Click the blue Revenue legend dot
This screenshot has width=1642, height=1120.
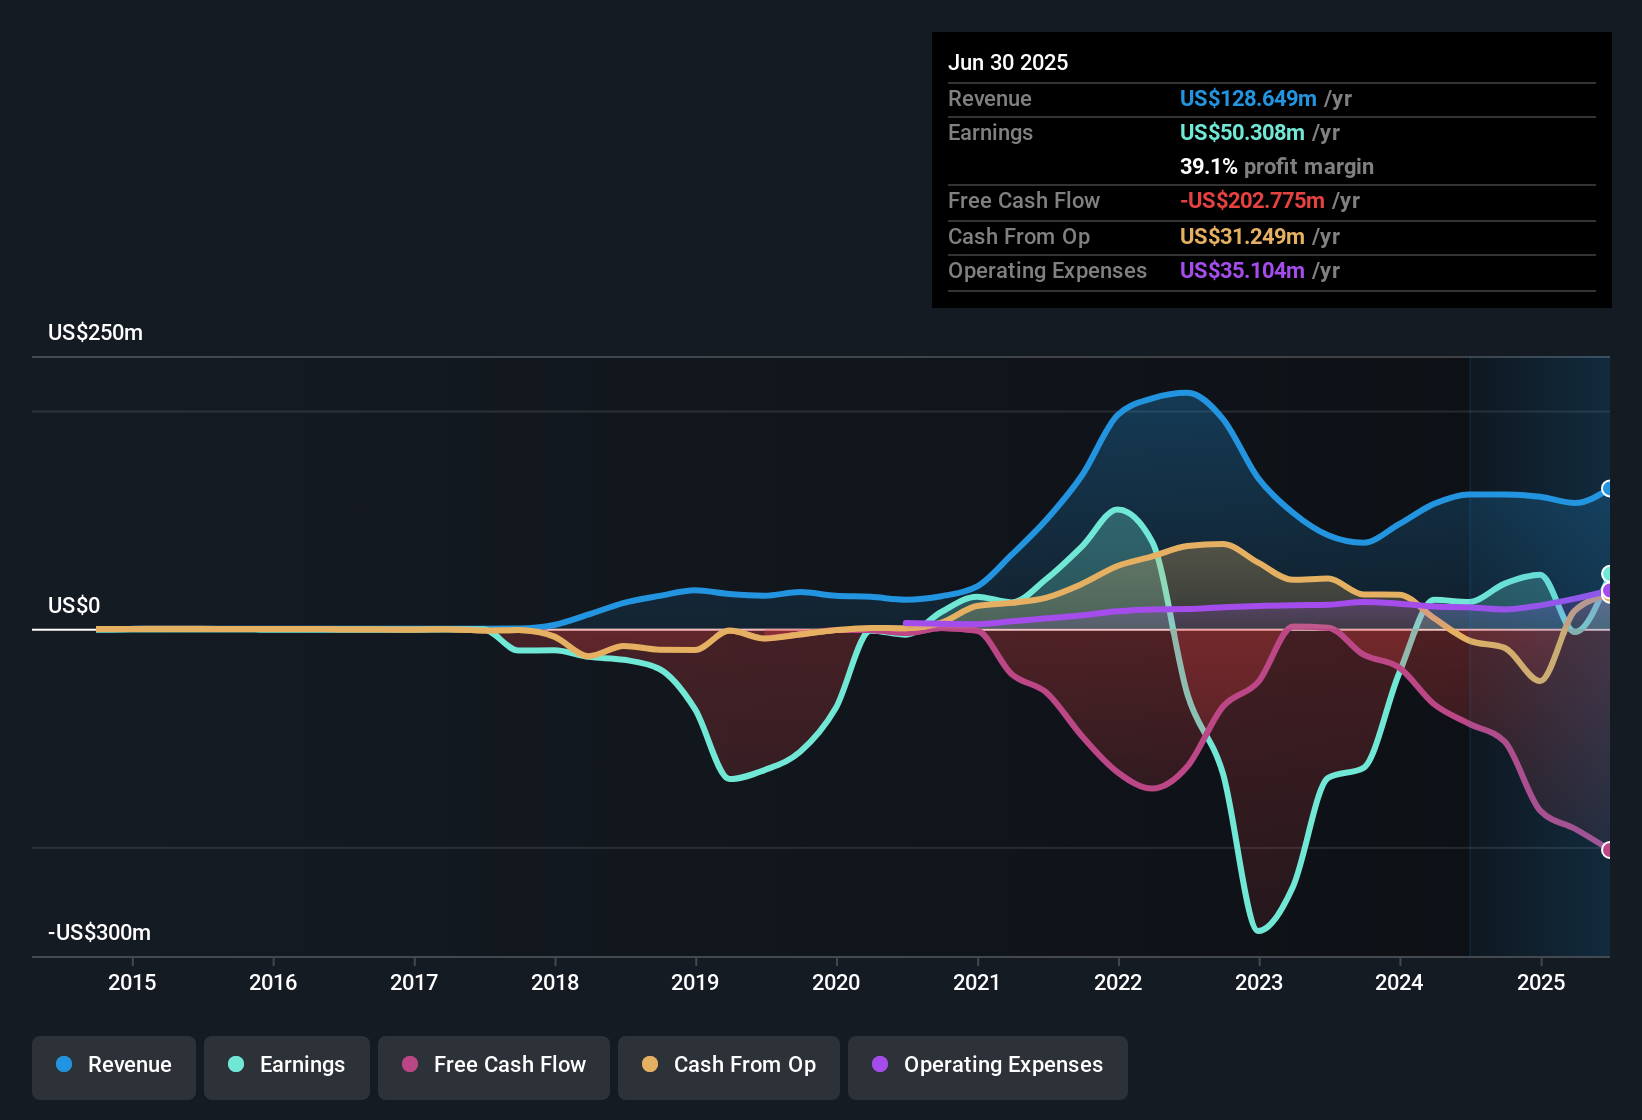point(64,1064)
